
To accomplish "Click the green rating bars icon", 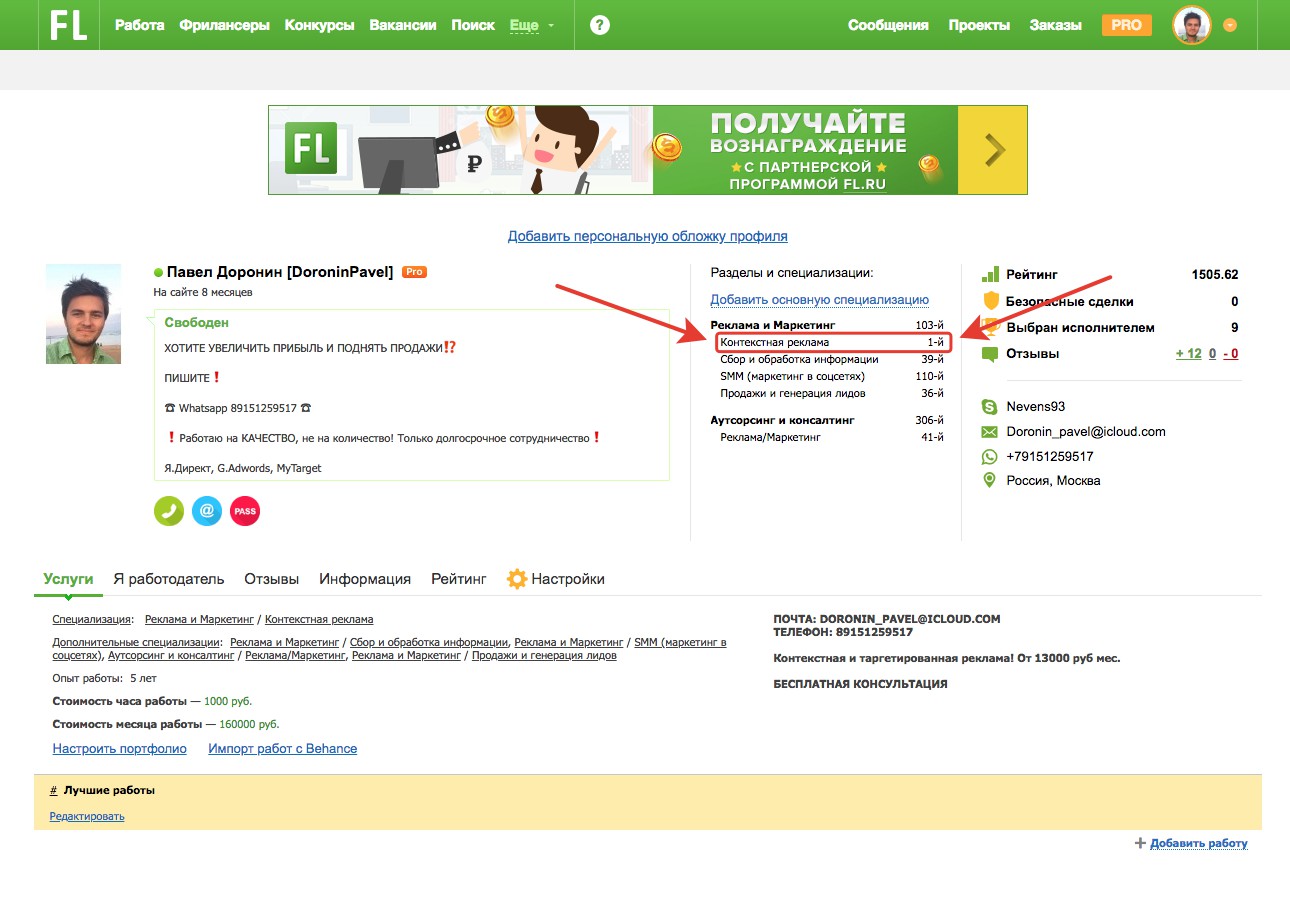I will click(x=990, y=274).
